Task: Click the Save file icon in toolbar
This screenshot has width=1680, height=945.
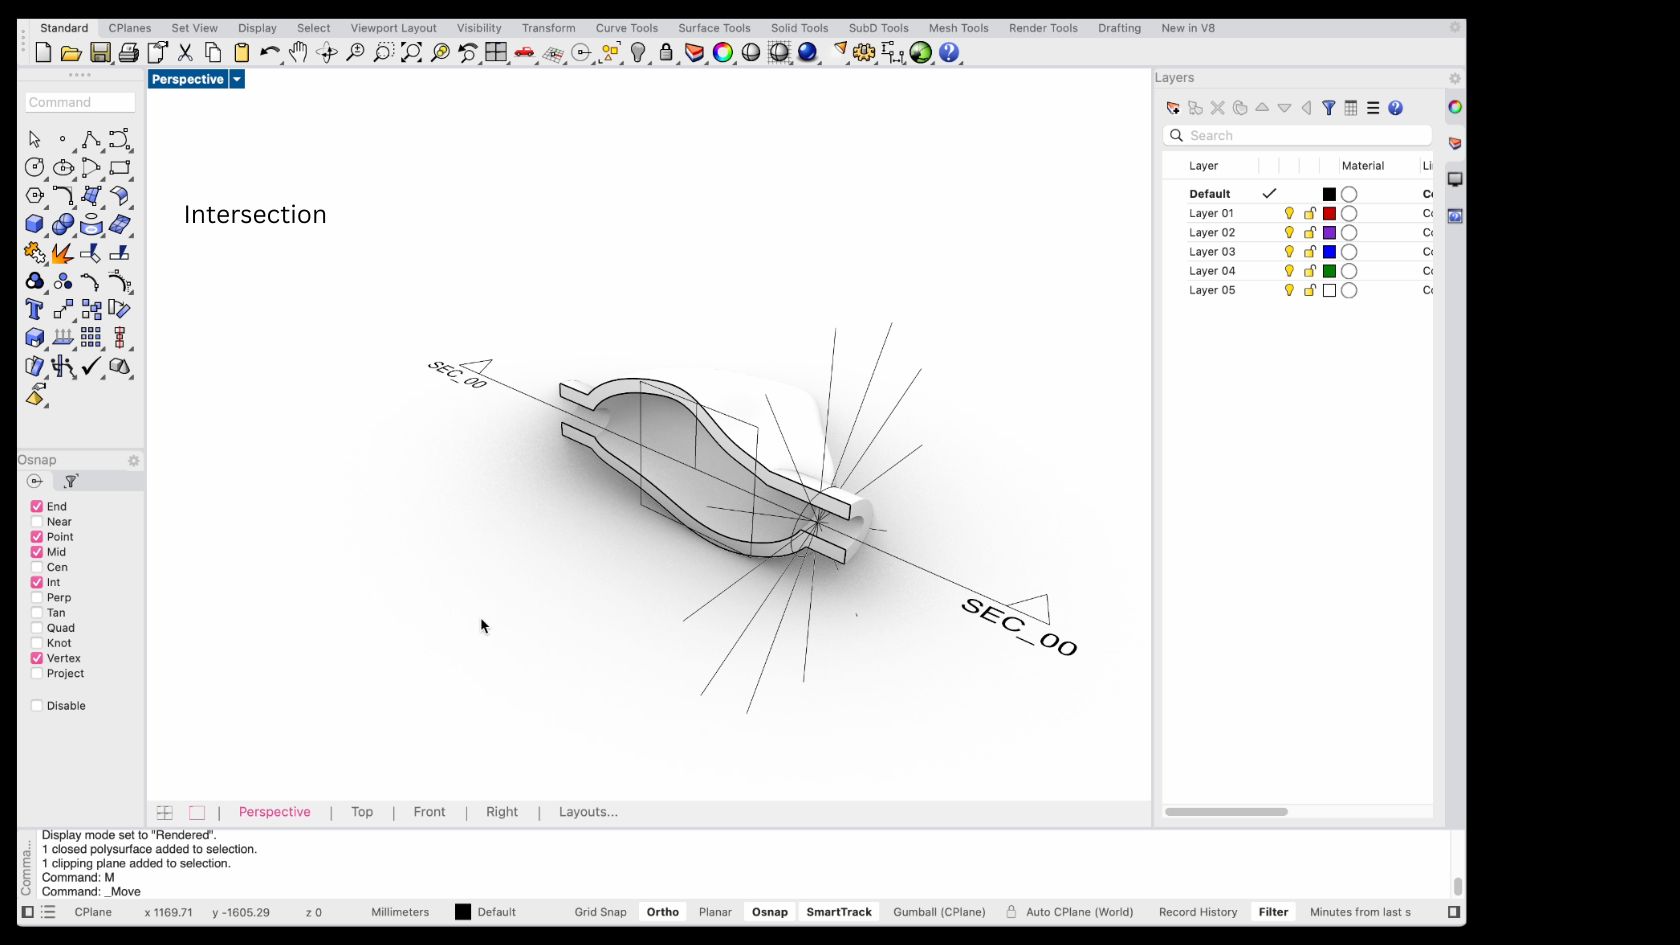Action: point(100,53)
